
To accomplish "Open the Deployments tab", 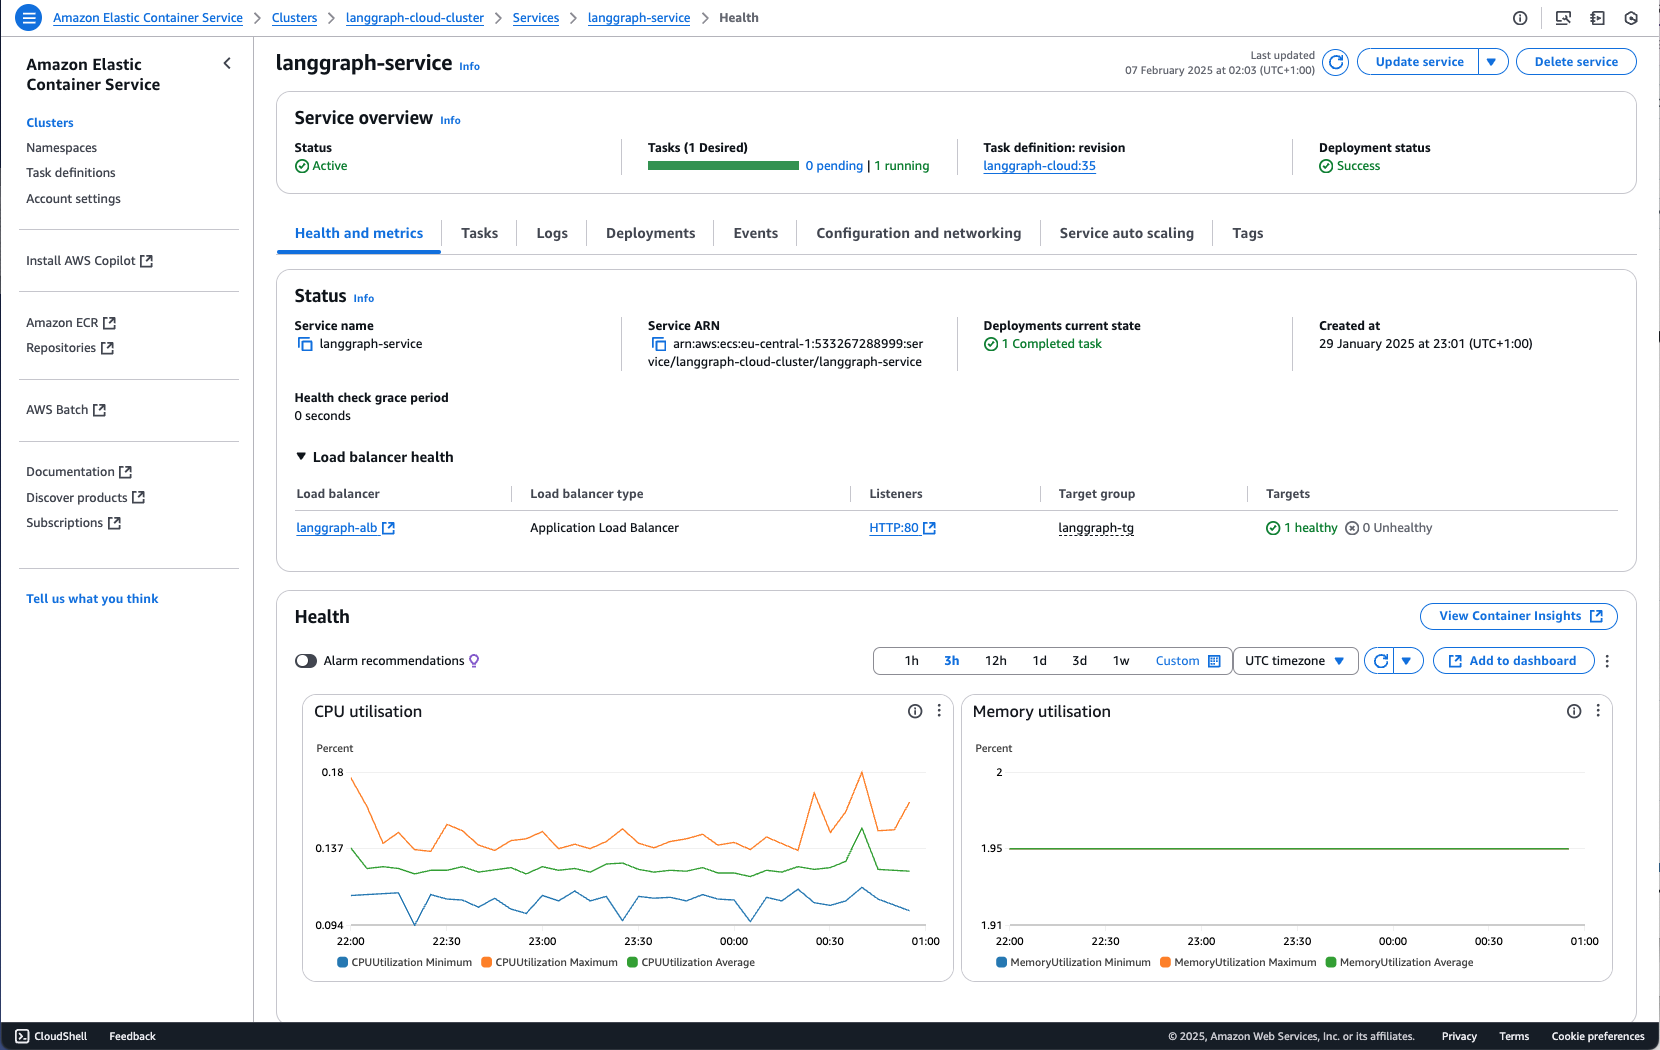I will pyautogui.click(x=650, y=233).
